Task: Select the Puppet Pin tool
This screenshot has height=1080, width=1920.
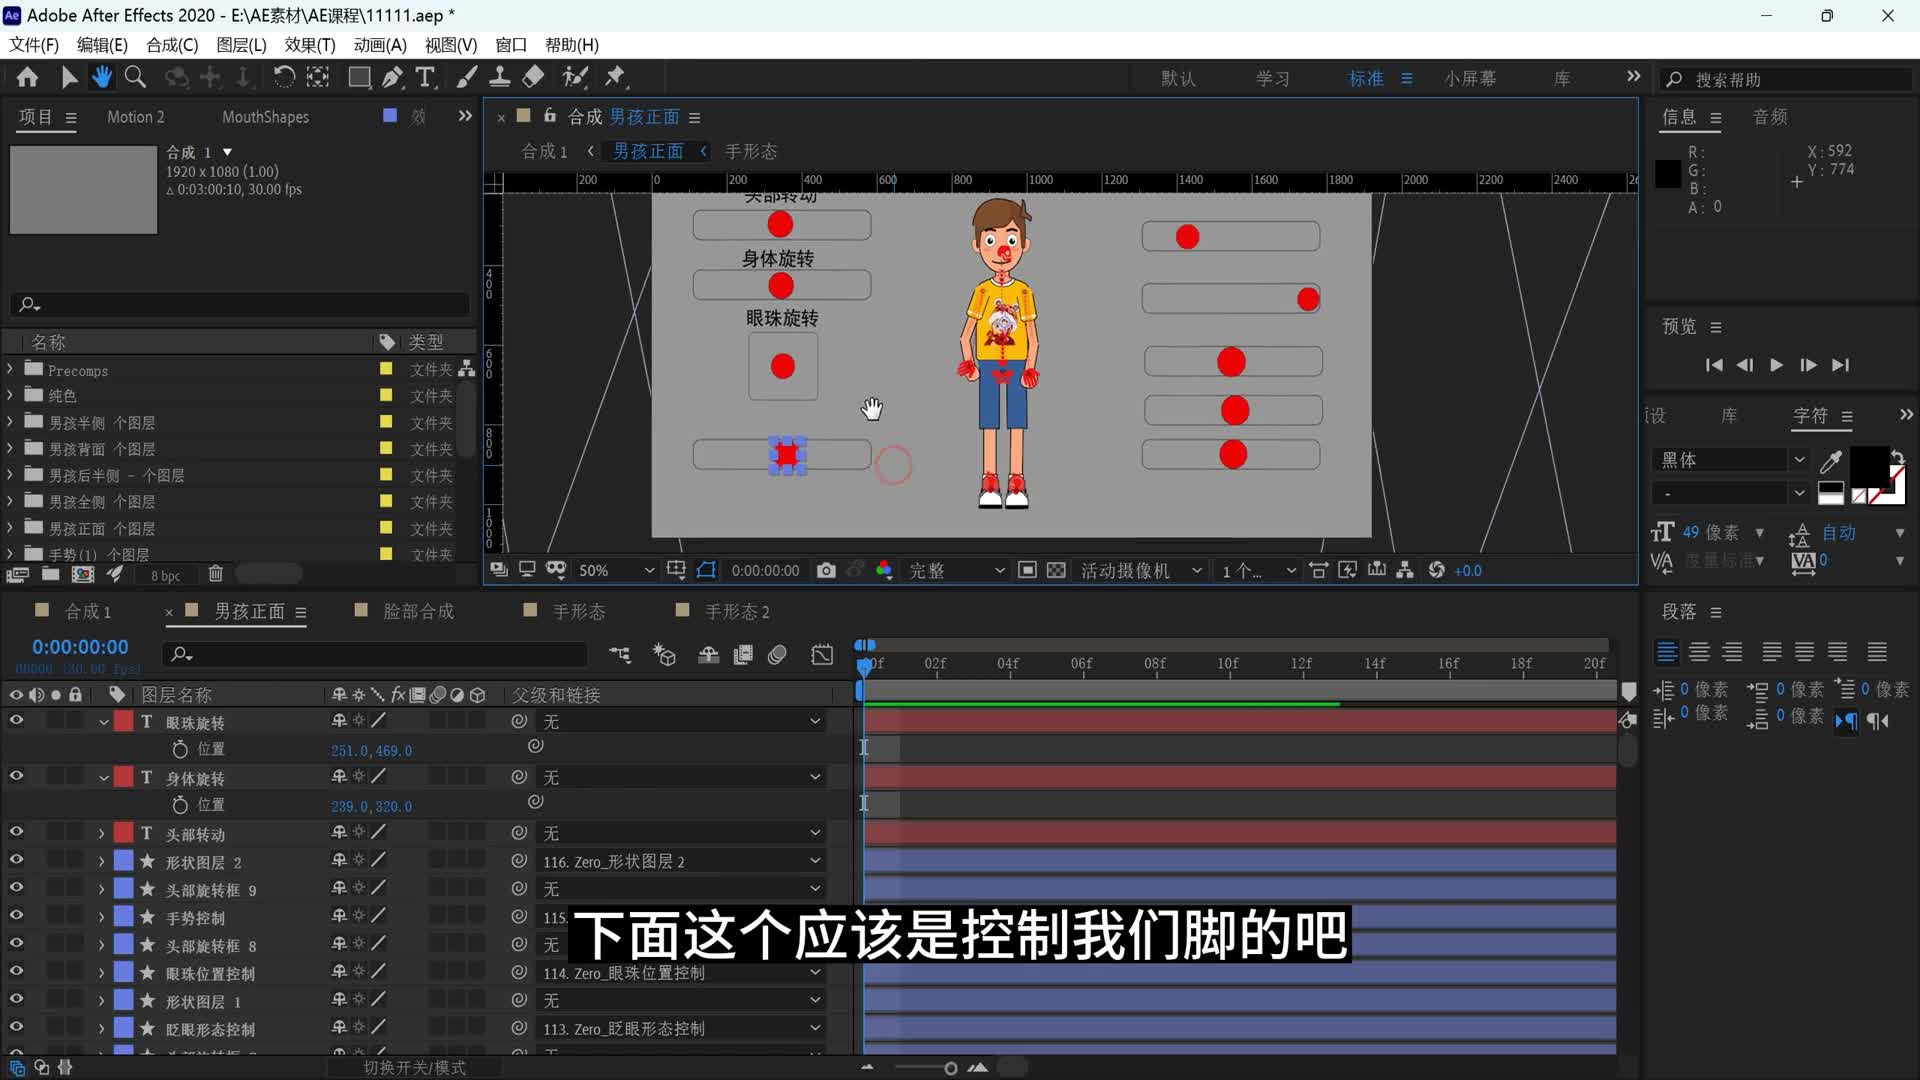Action: 615,77
